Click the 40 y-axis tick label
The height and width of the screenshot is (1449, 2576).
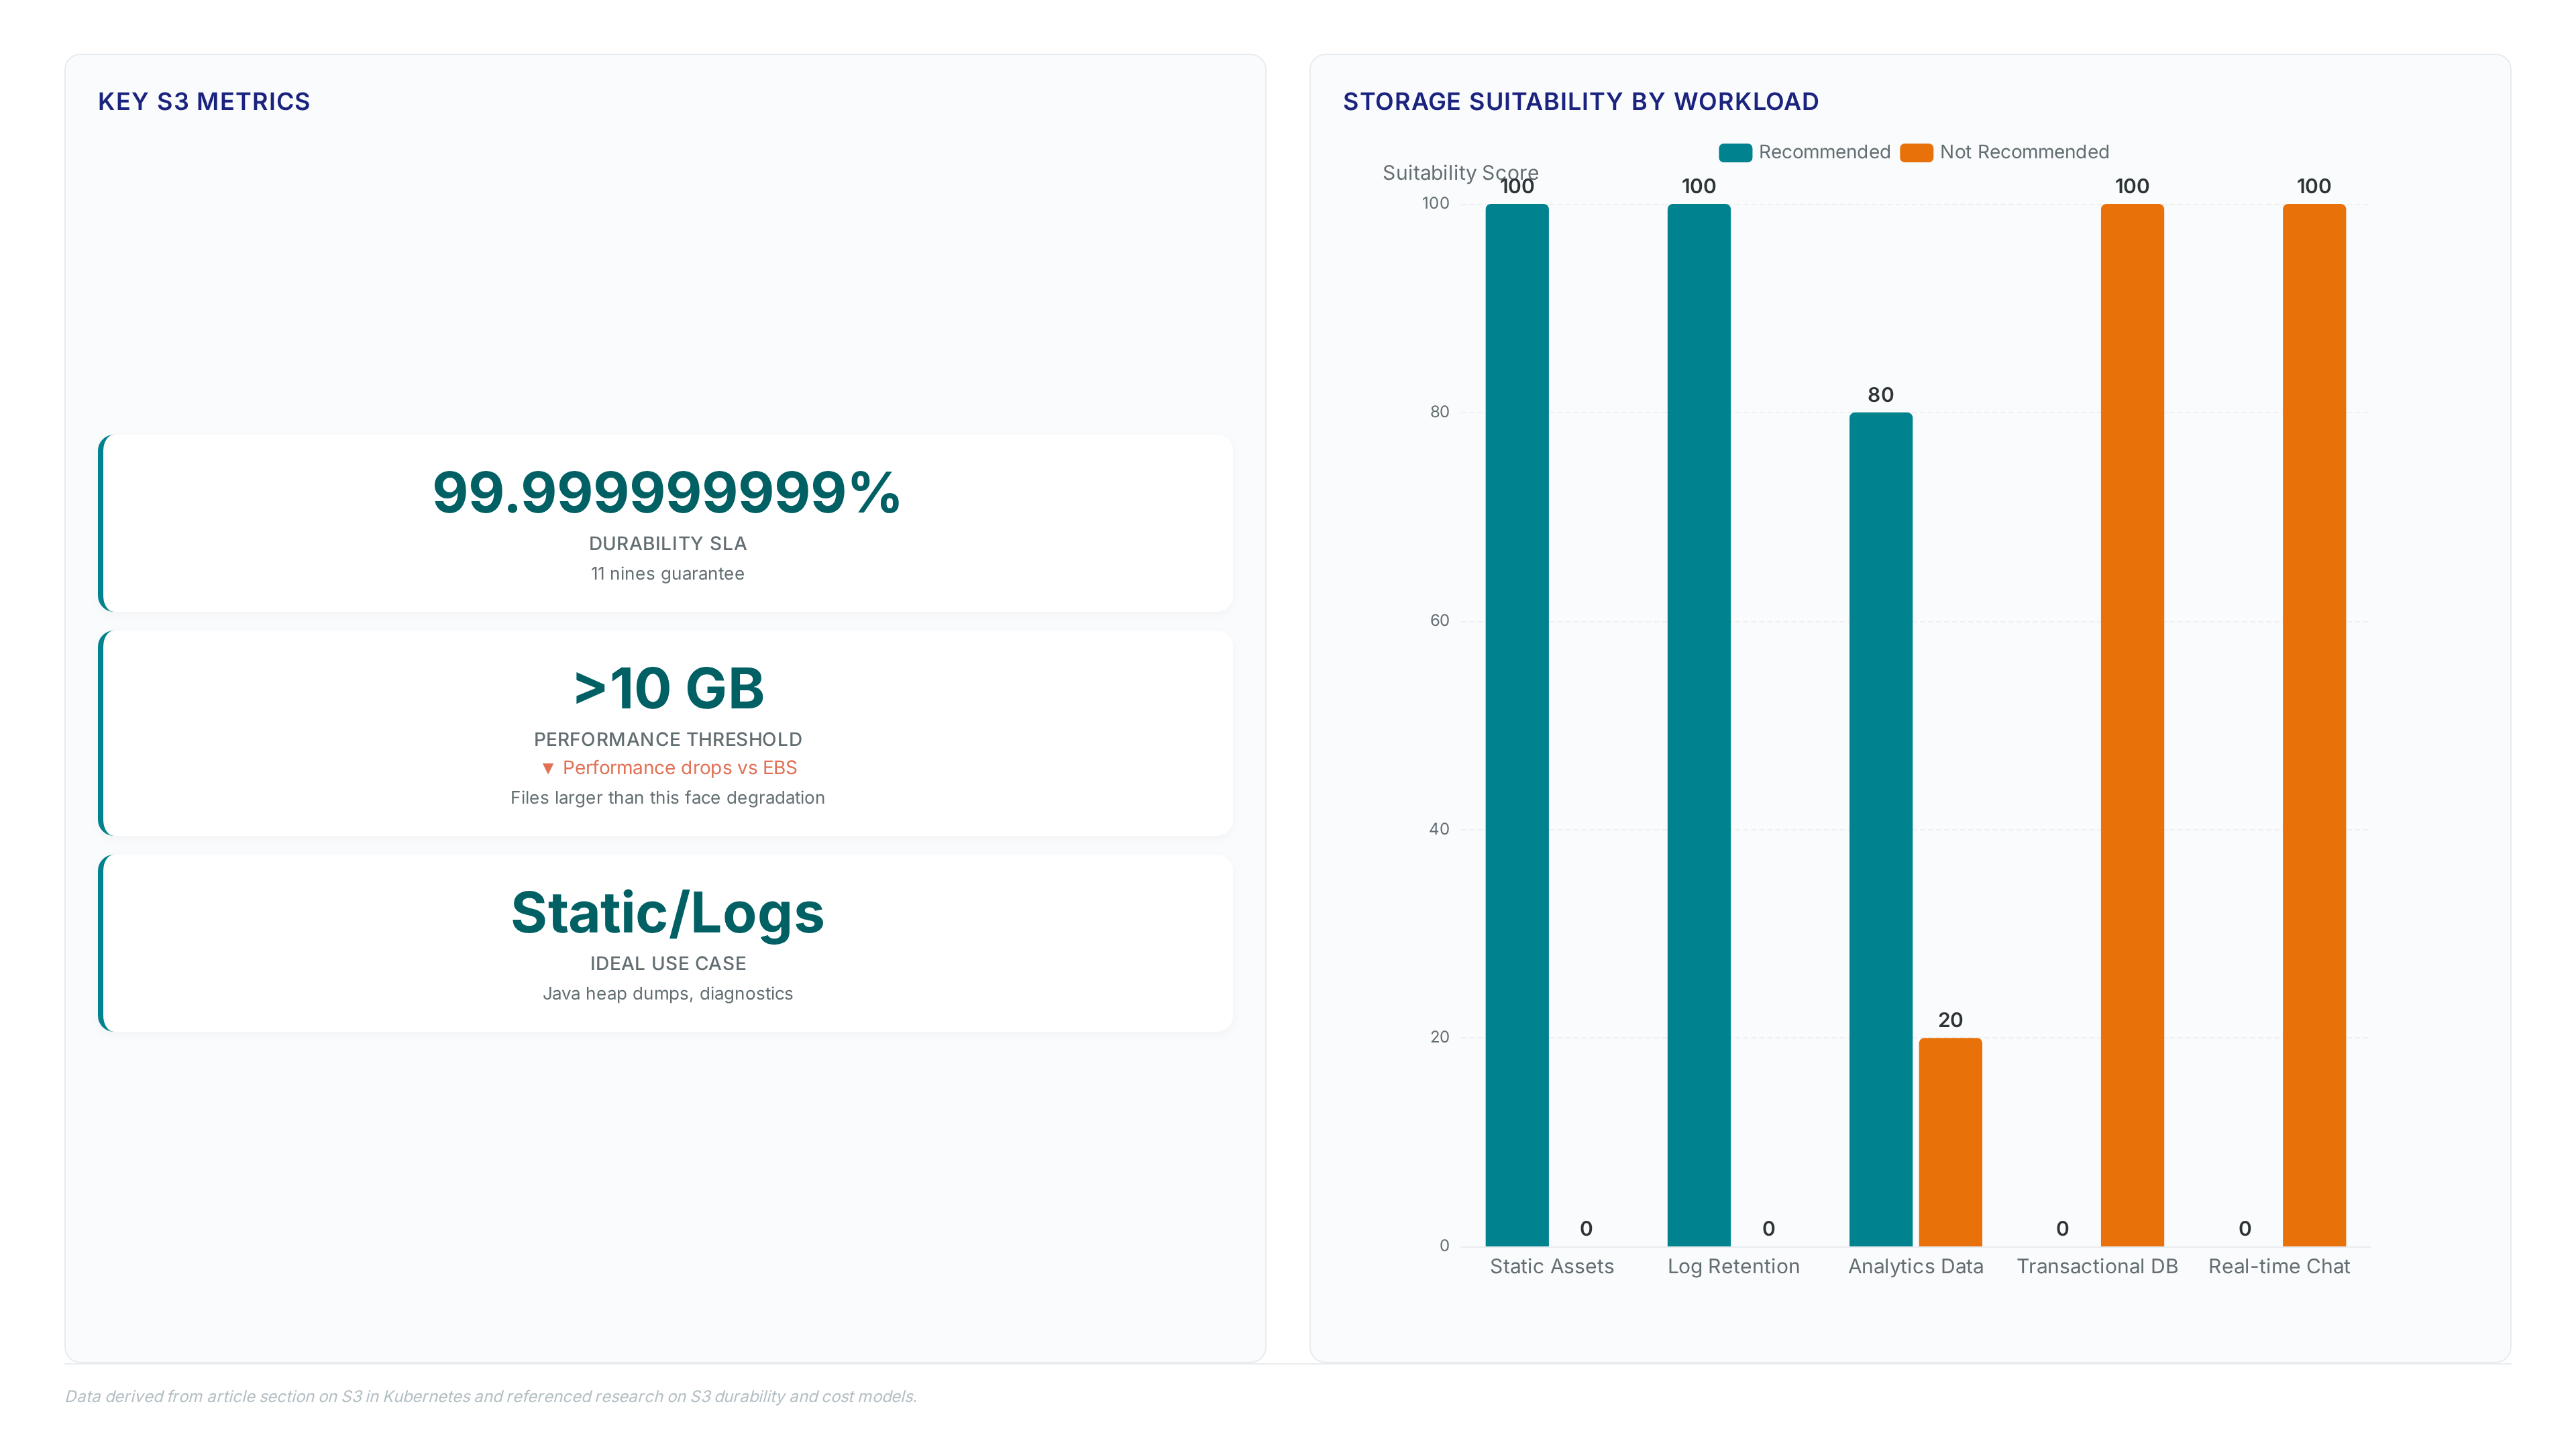(1439, 829)
